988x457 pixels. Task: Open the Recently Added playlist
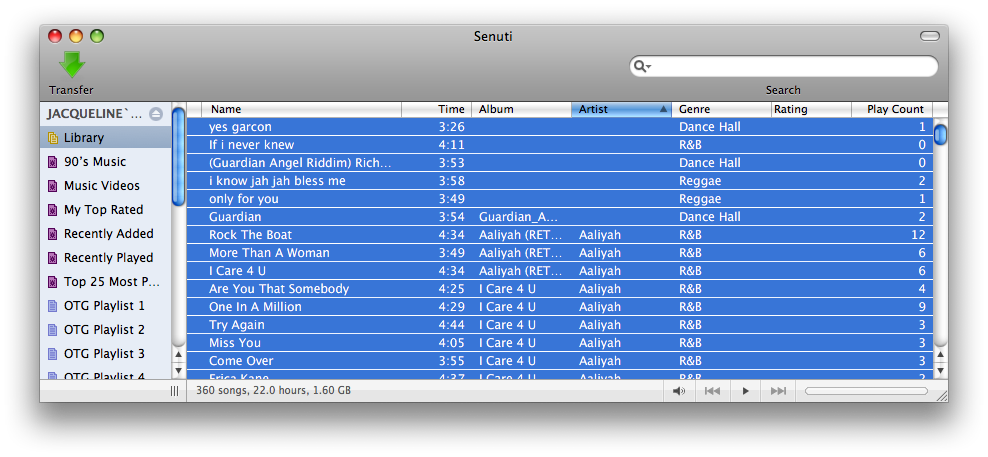pos(106,233)
